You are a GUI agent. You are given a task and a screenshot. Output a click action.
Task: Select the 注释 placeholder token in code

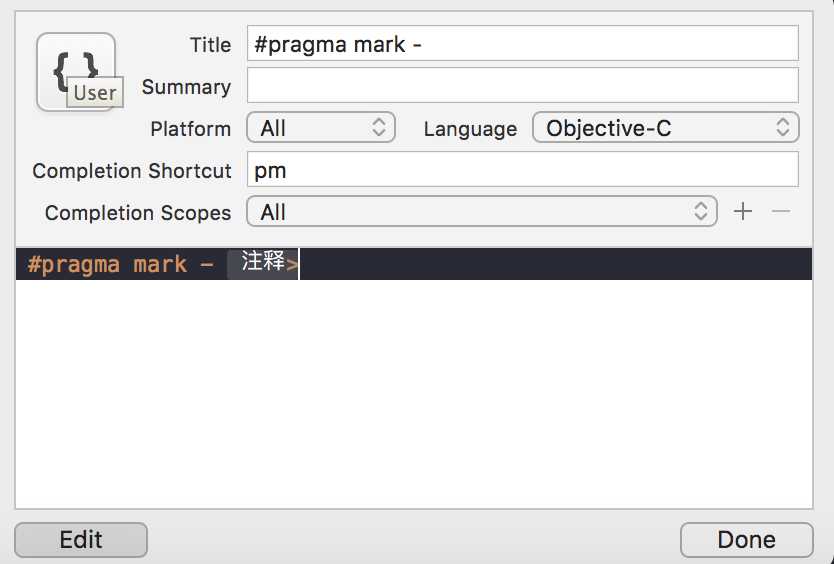263,264
